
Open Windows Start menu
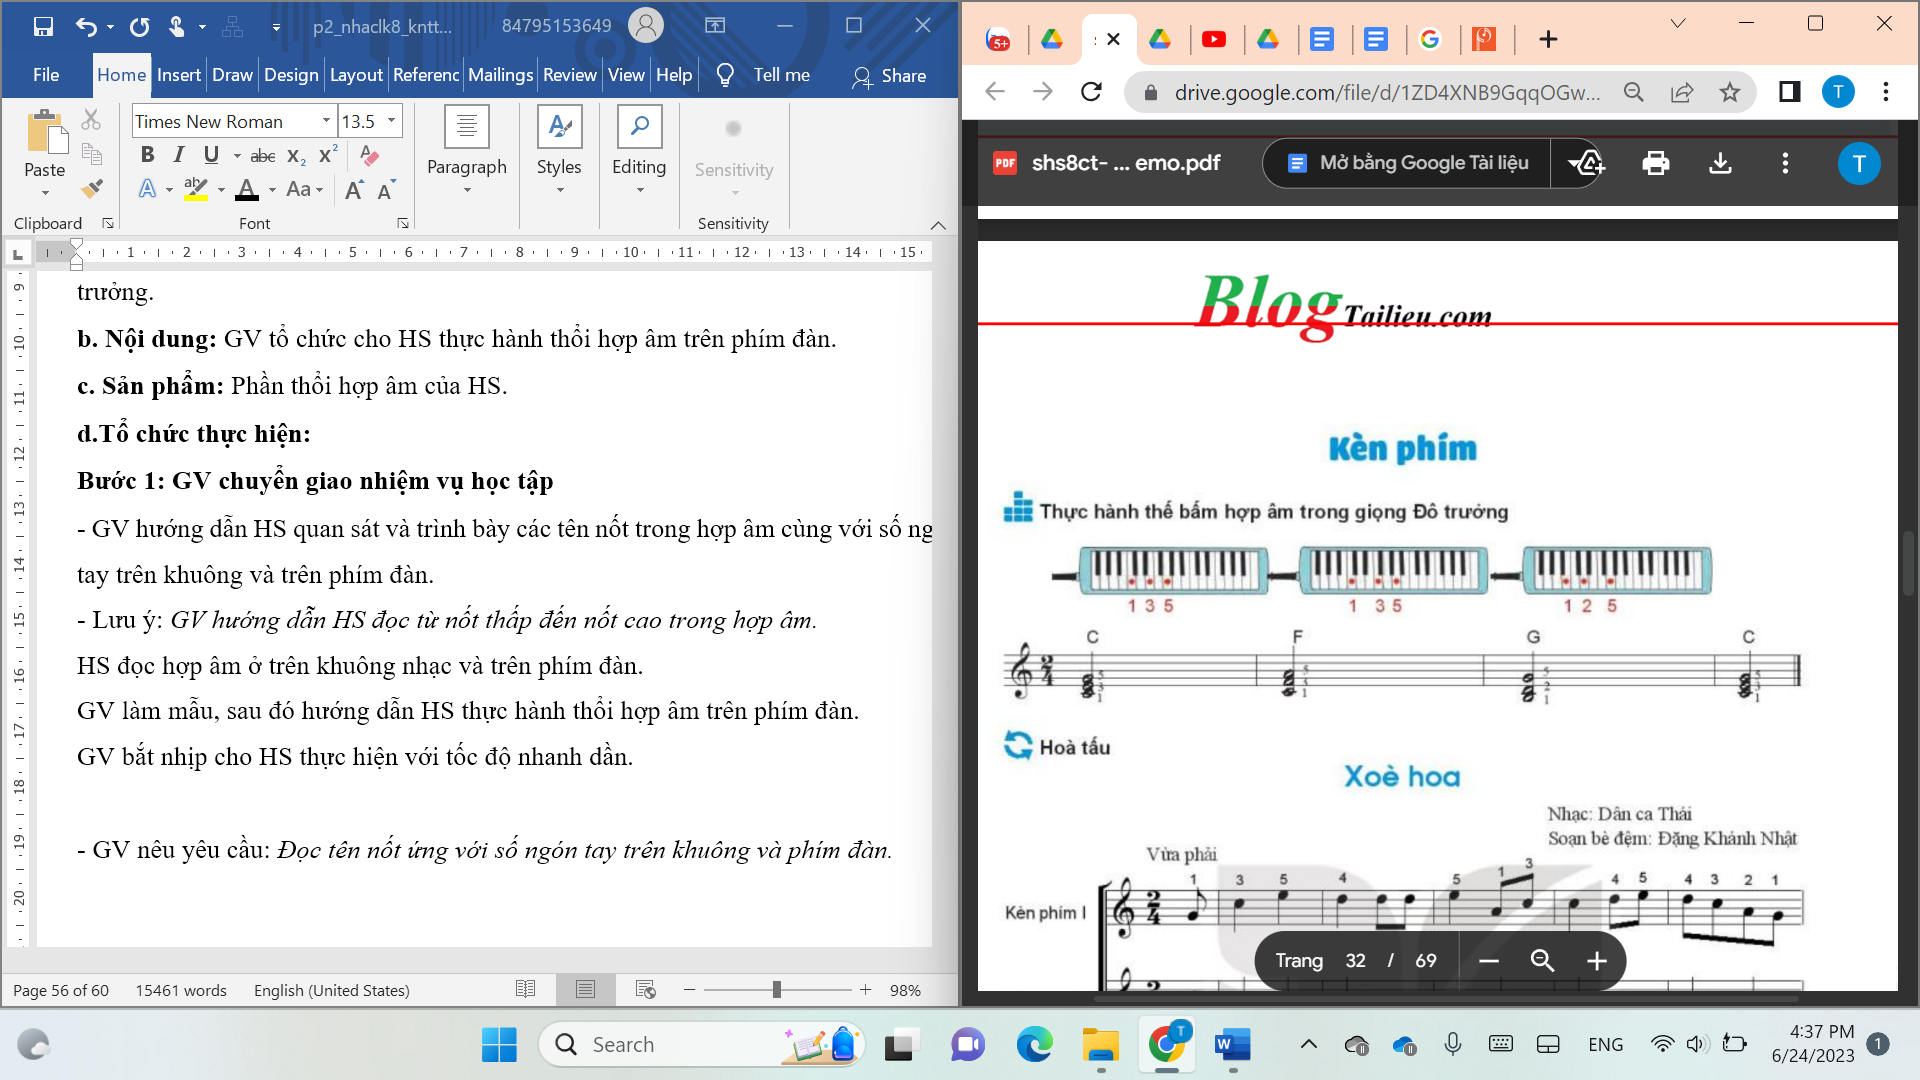[x=499, y=1045]
